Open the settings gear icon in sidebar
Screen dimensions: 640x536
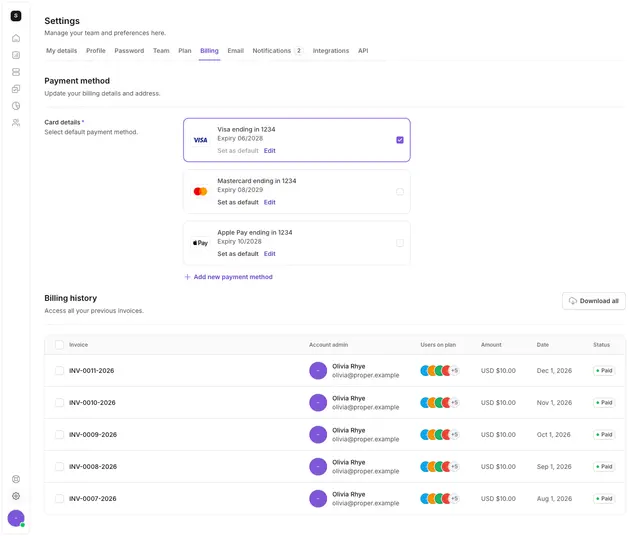[16, 496]
